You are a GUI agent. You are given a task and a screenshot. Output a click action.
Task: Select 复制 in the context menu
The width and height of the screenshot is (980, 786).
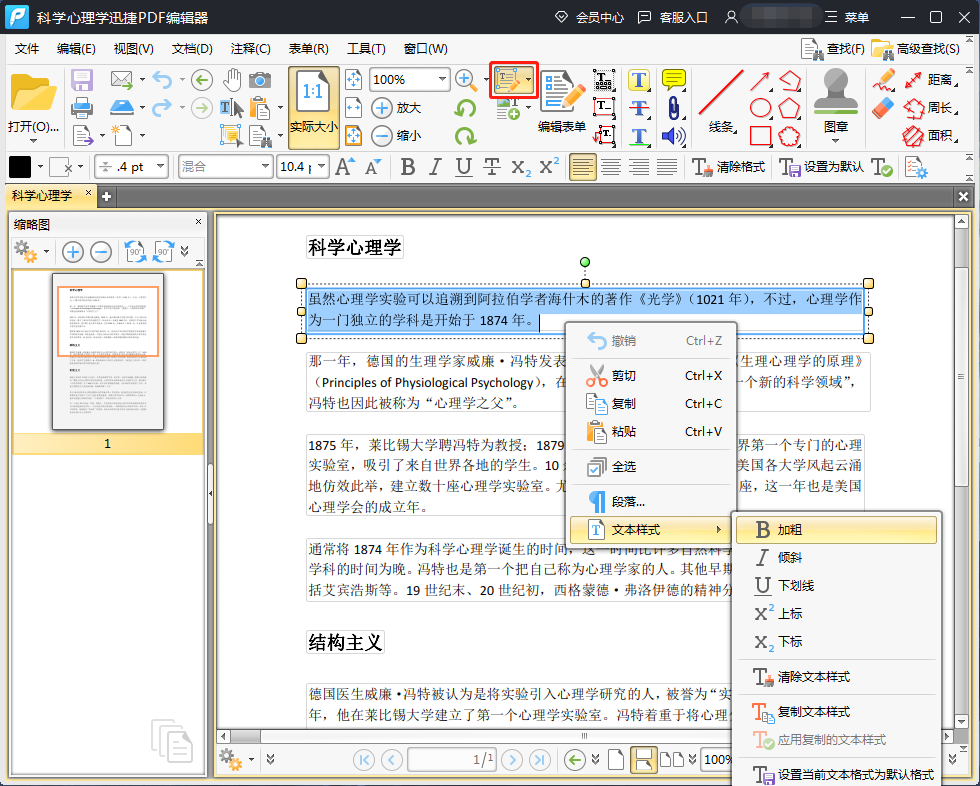(623, 404)
